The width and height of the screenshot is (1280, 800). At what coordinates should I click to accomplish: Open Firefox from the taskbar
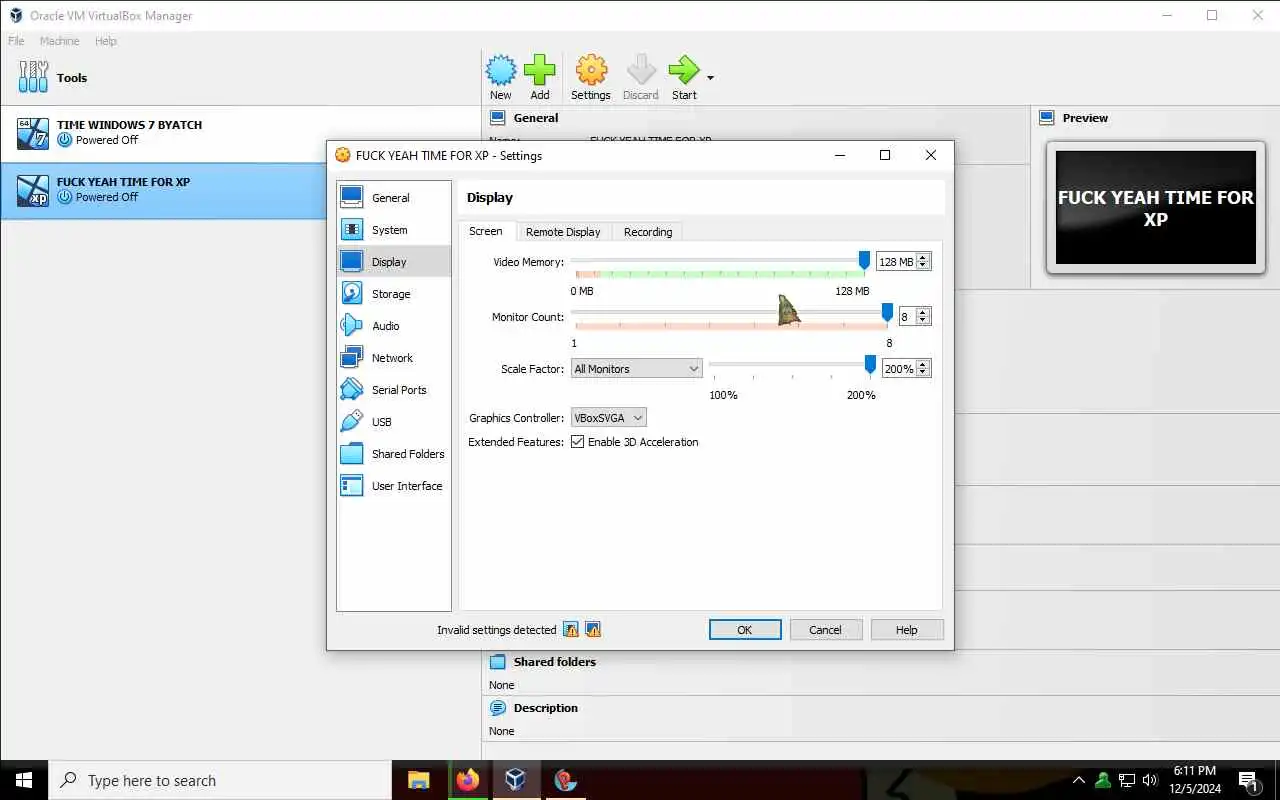[467, 780]
